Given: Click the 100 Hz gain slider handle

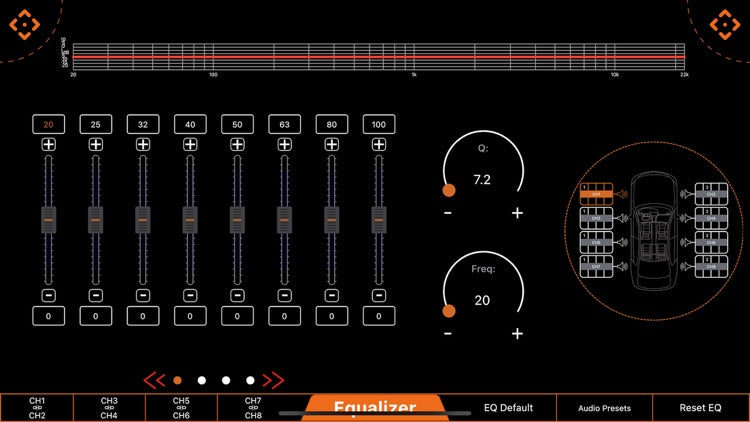Looking at the screenshot, I should [379, 220].
